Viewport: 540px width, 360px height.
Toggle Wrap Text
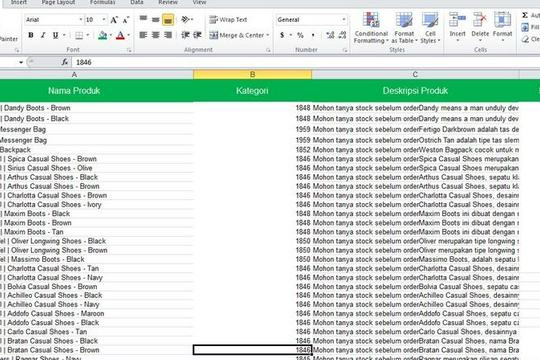(x=228, y=20)
